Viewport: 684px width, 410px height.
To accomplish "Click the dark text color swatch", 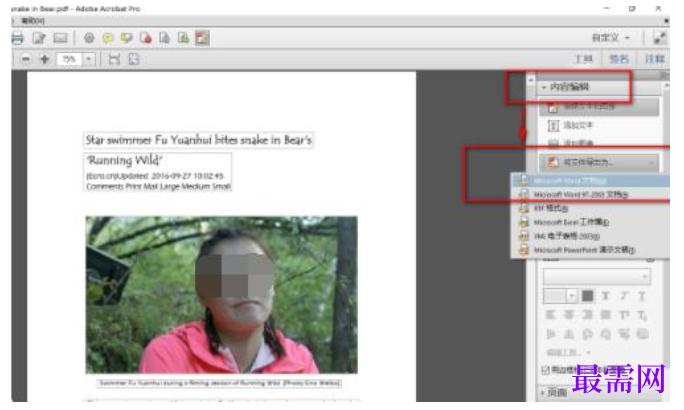I will pos(588,296).
